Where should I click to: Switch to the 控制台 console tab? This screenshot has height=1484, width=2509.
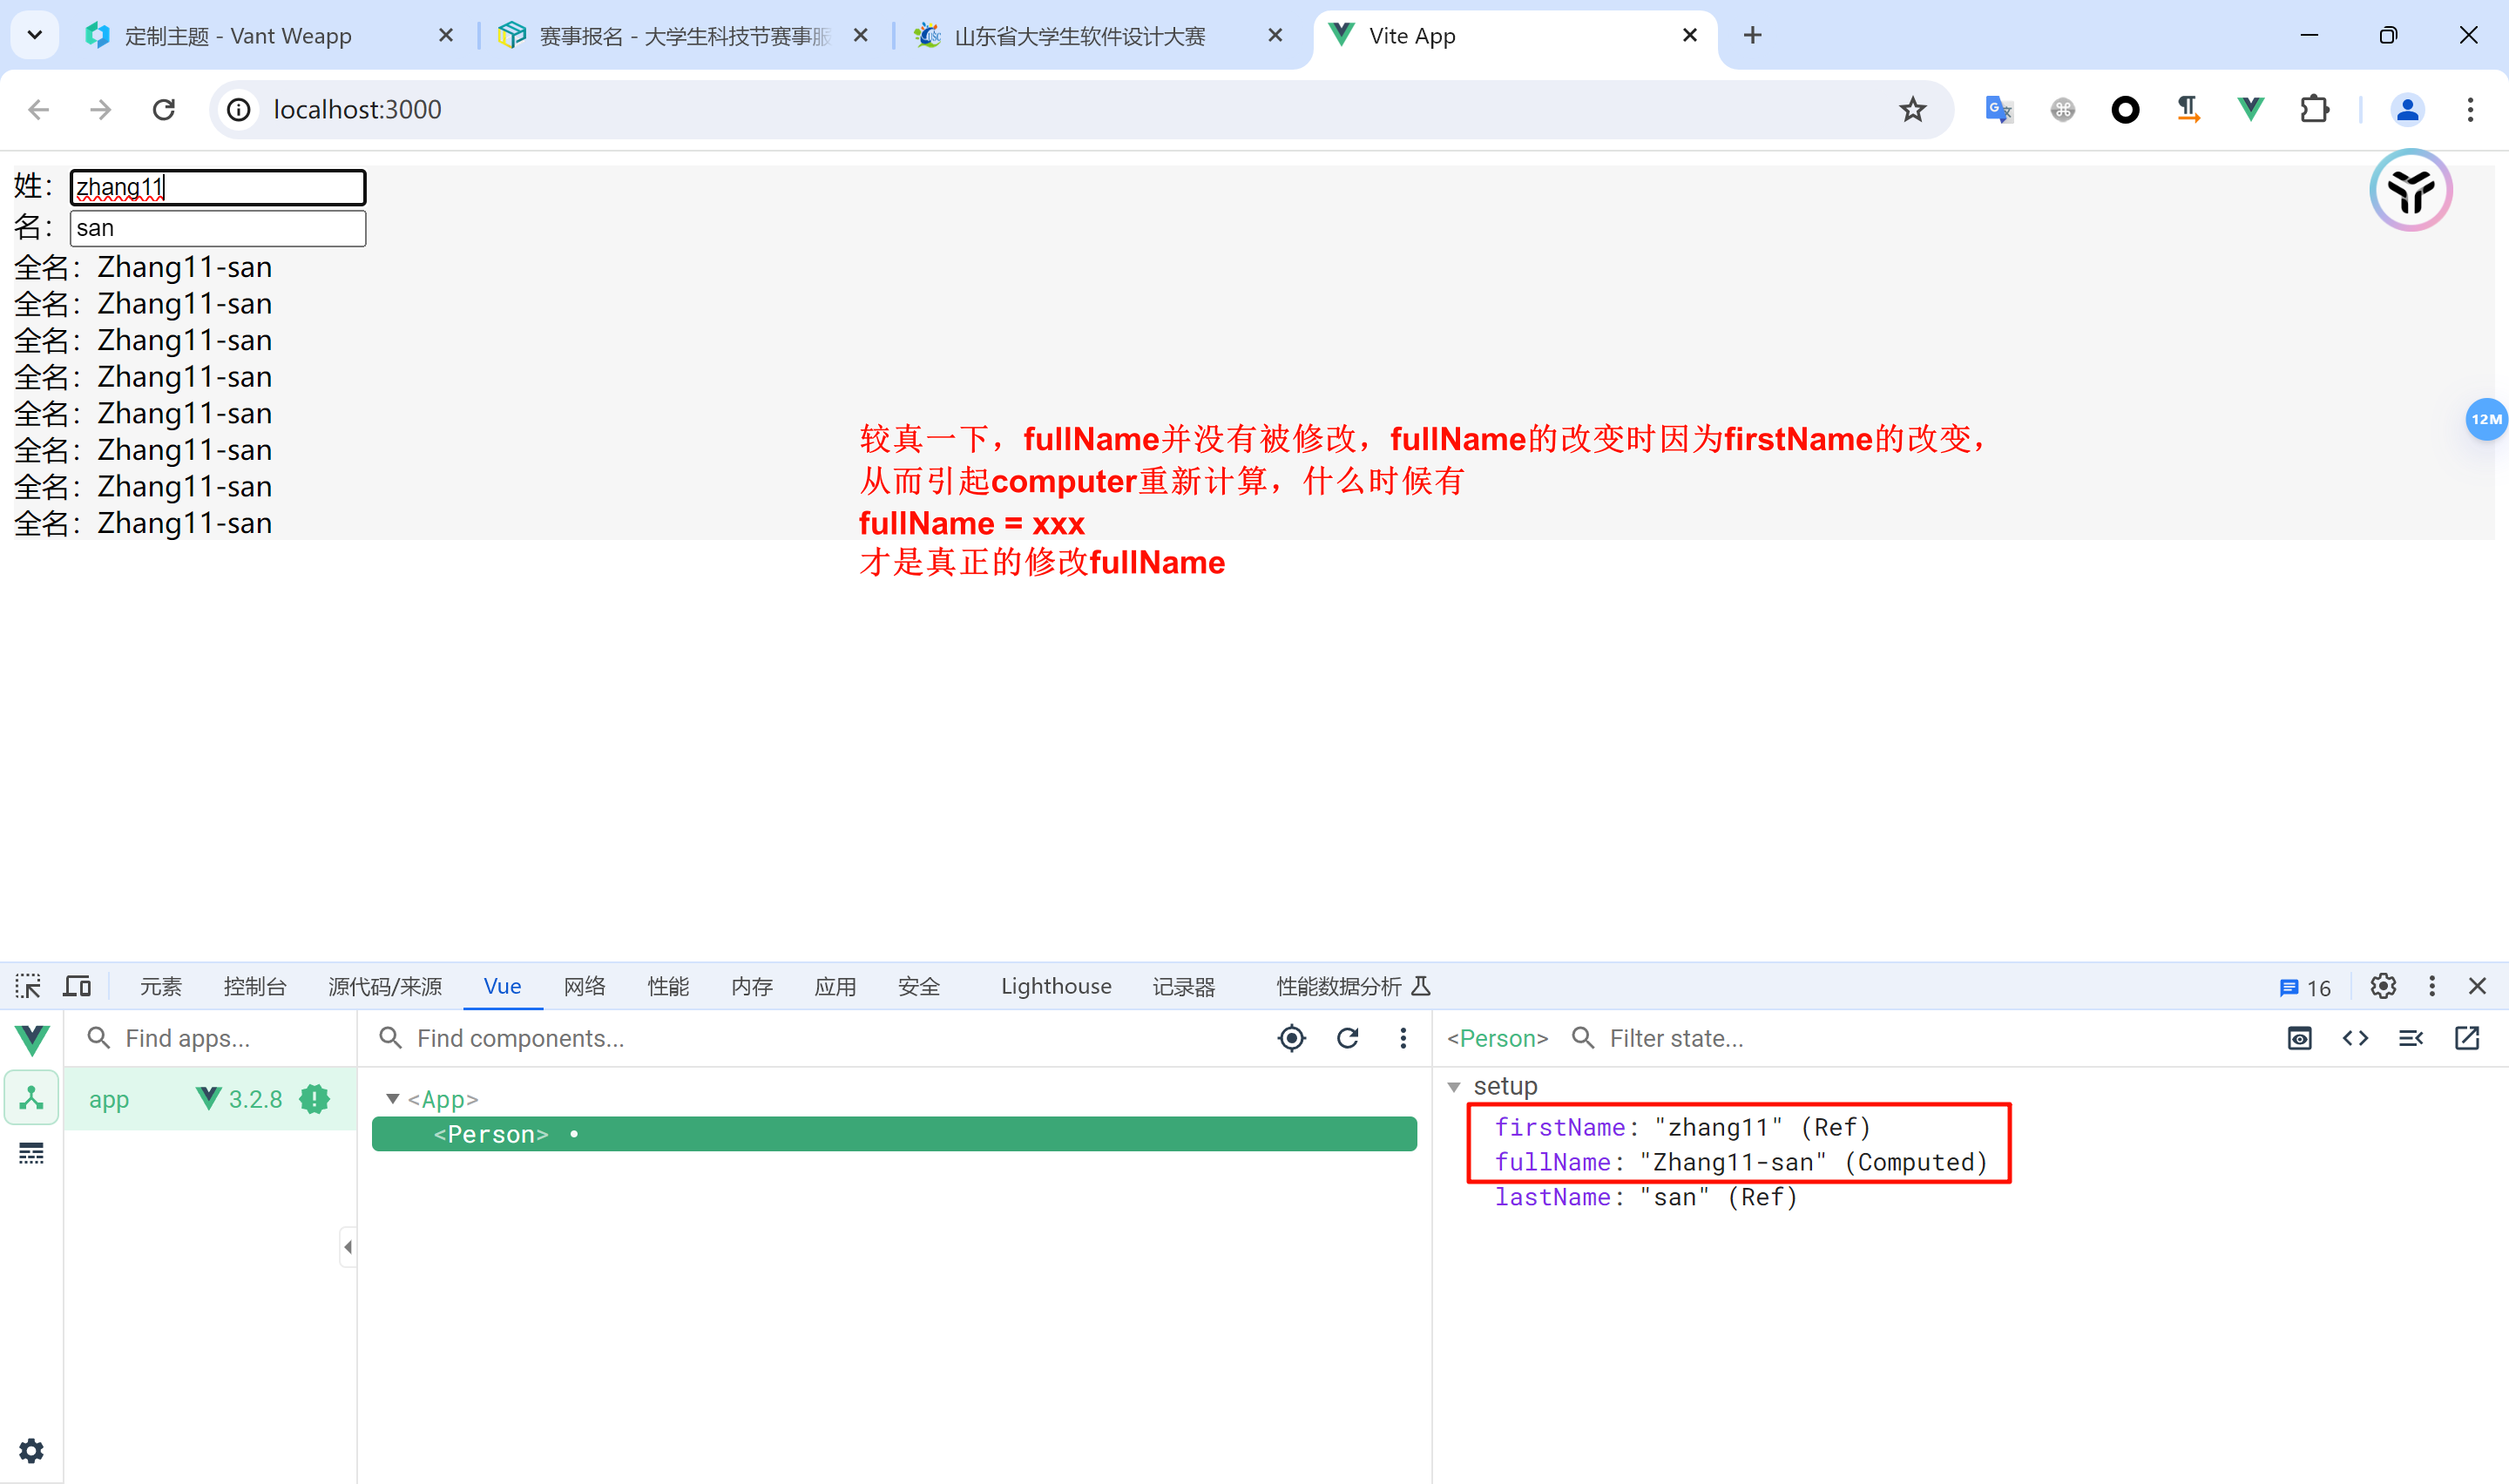254,986
